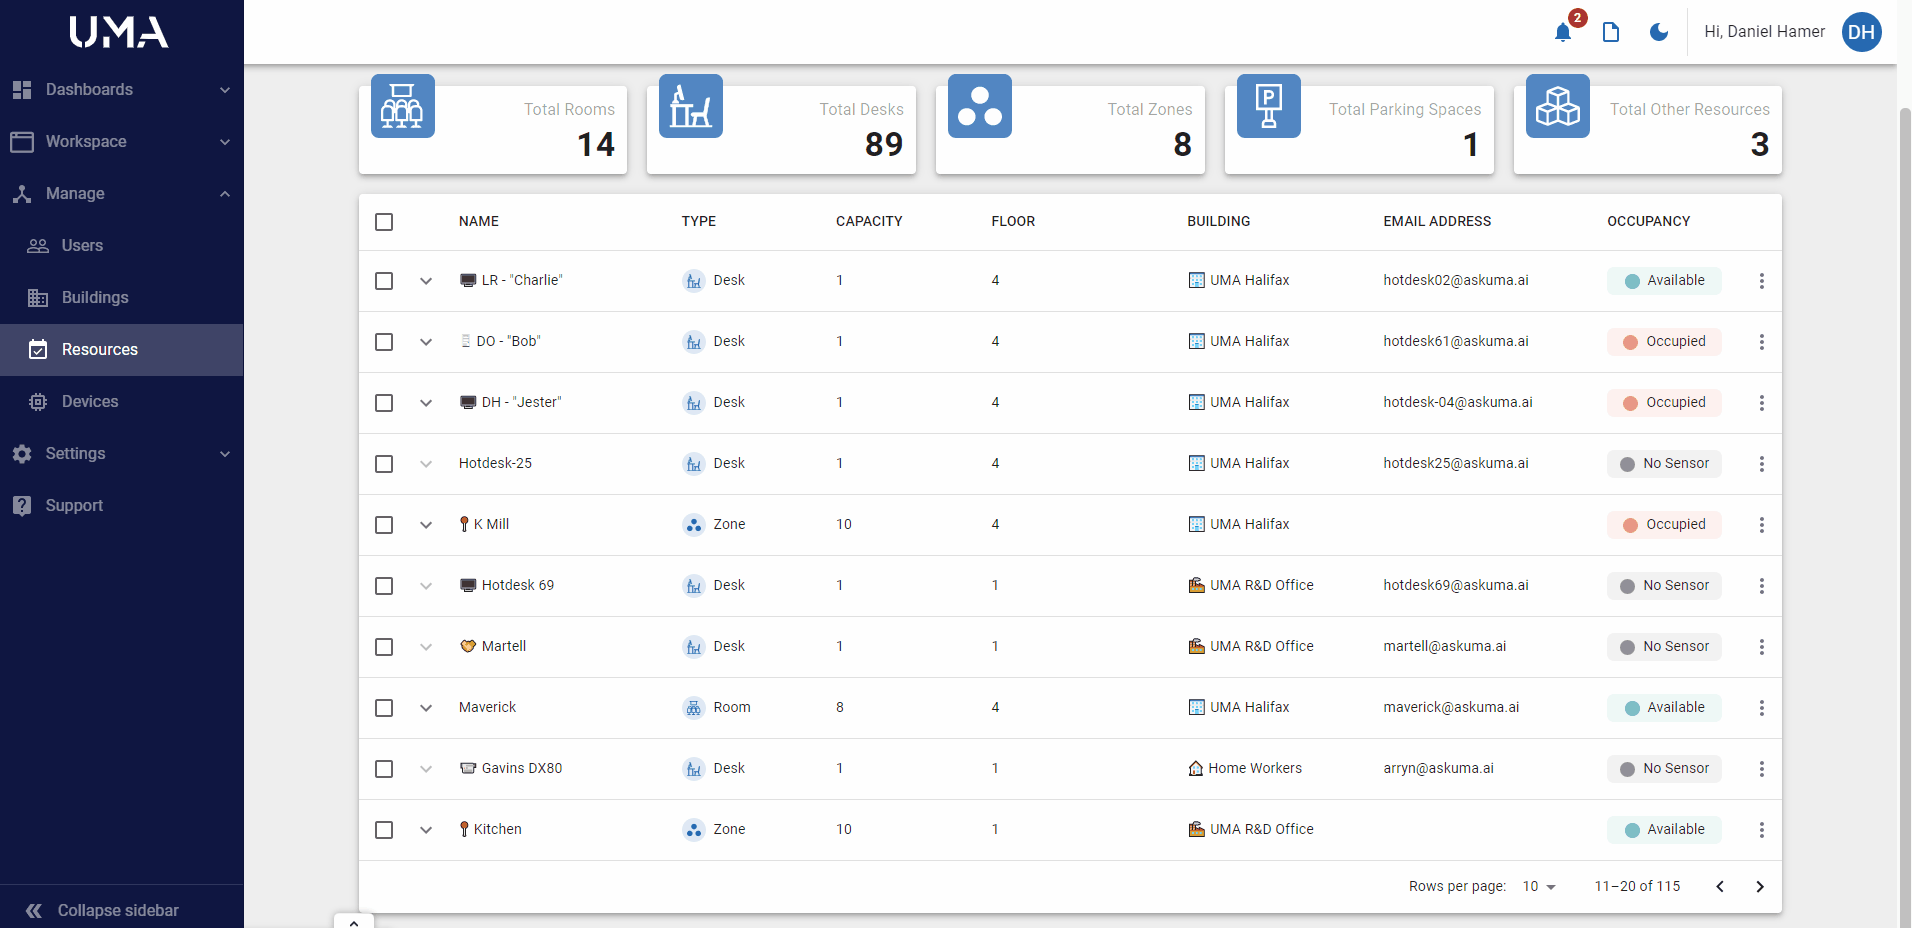The width and height of the screenshot is (1912, 928).
Task: Open row actions for DH - "Jester"
Action: pos(1762,403)
